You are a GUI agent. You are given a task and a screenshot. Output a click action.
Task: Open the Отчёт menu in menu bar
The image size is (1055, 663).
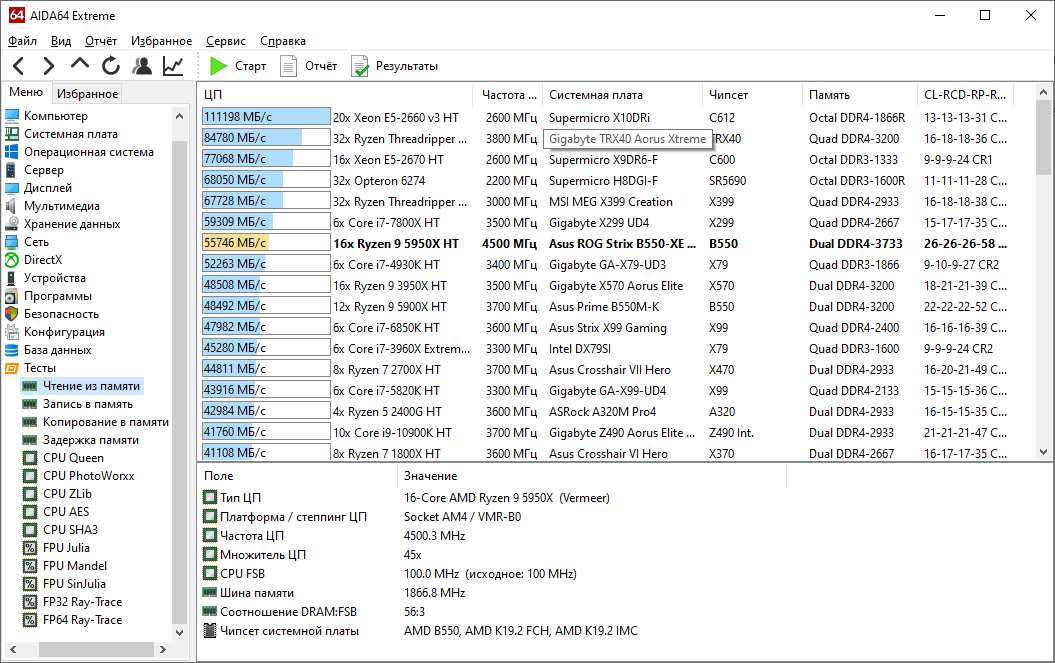point(101,41)
